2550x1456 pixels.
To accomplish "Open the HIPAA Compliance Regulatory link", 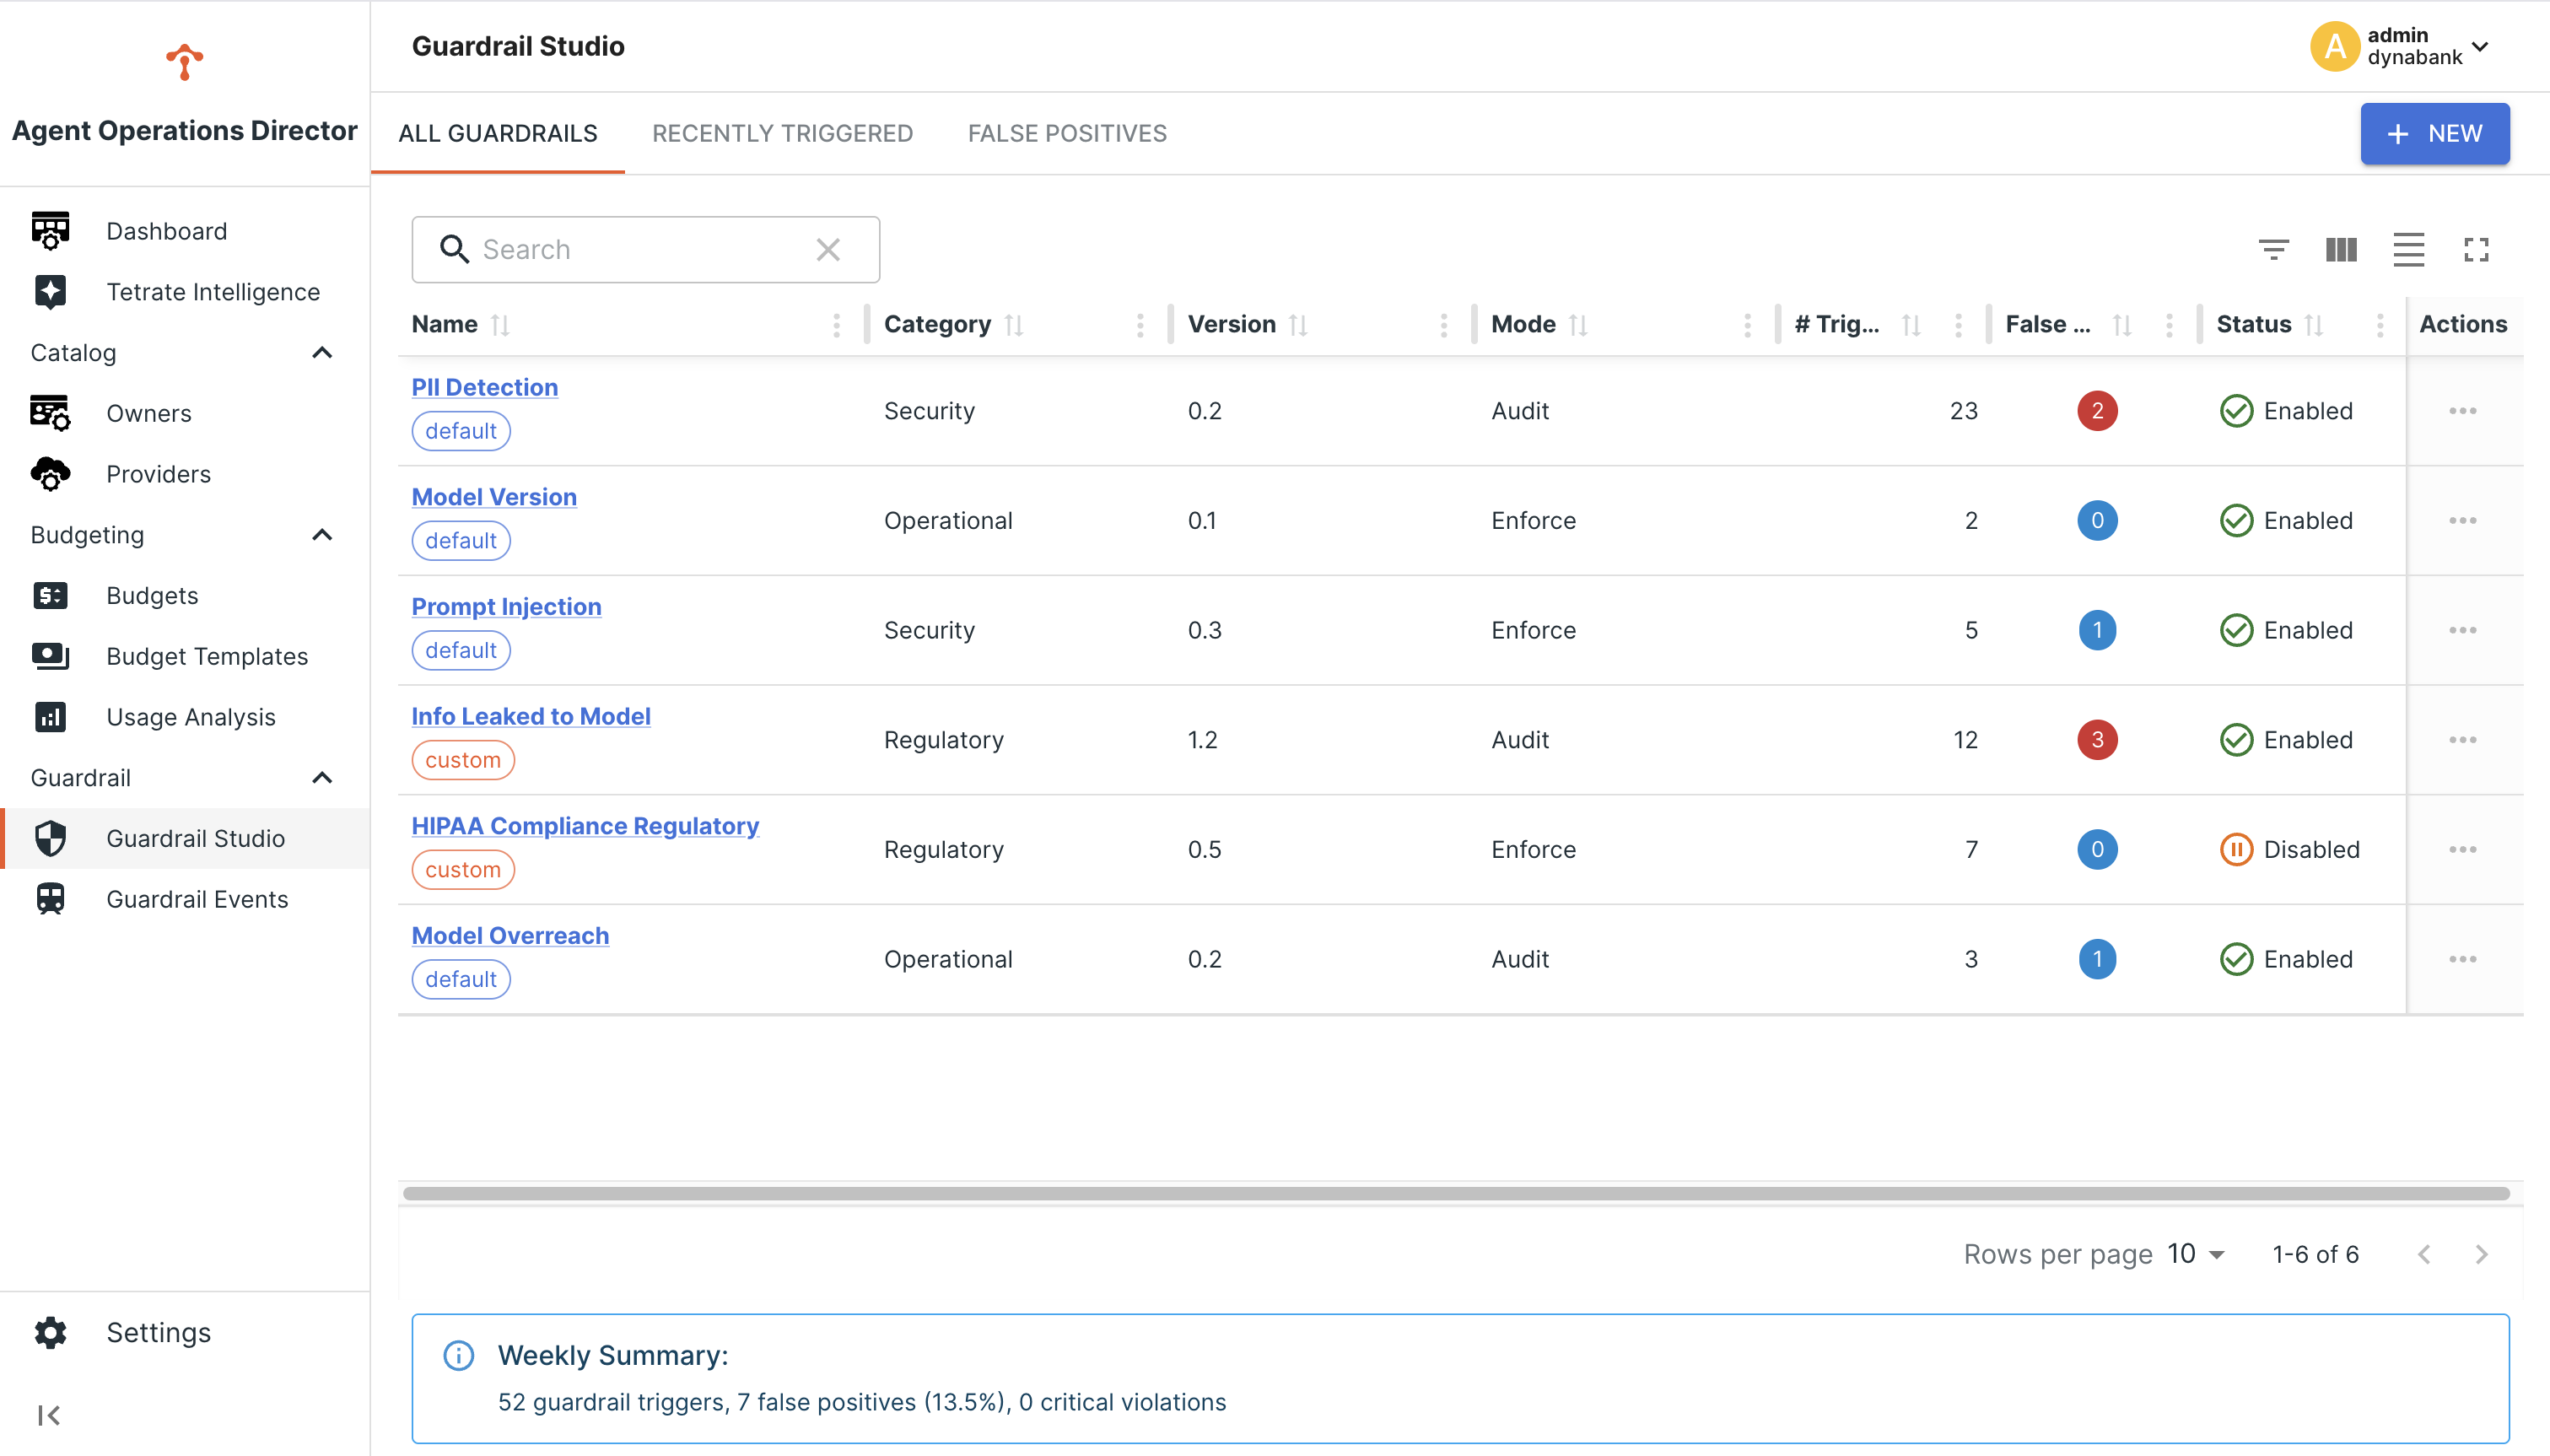I will [585, 826].
